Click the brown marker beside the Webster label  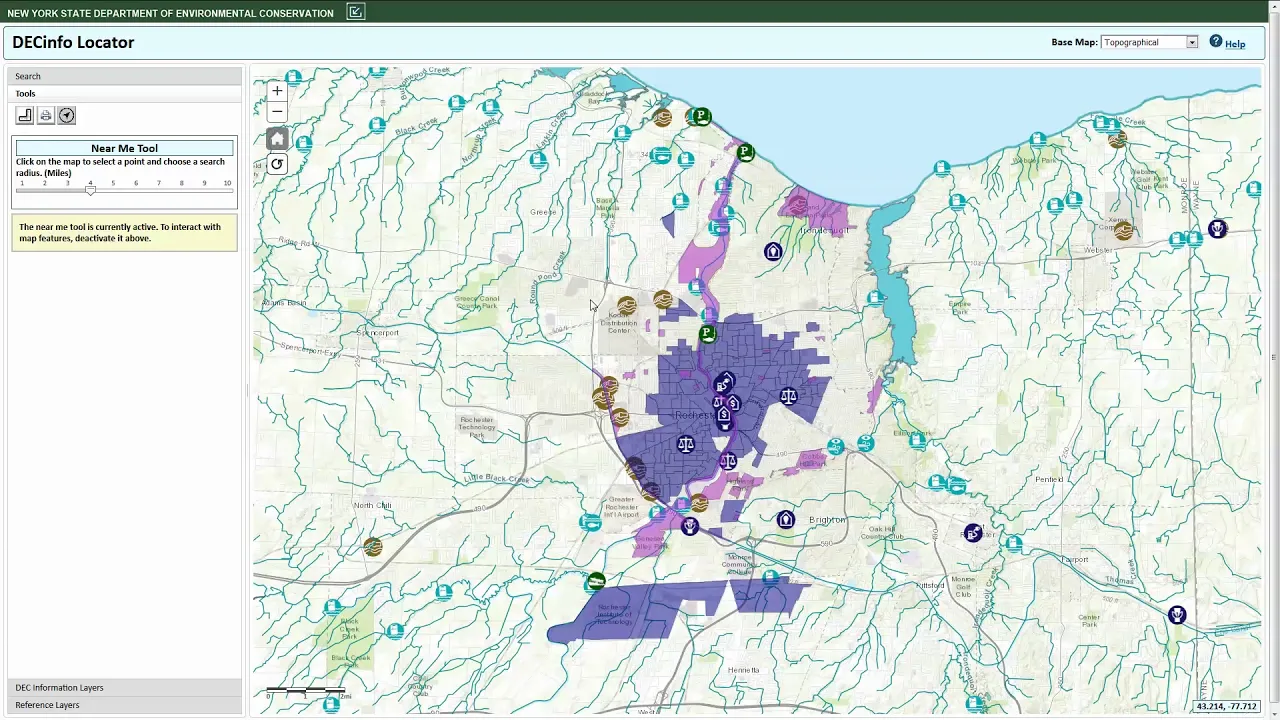pos(1124,231)
